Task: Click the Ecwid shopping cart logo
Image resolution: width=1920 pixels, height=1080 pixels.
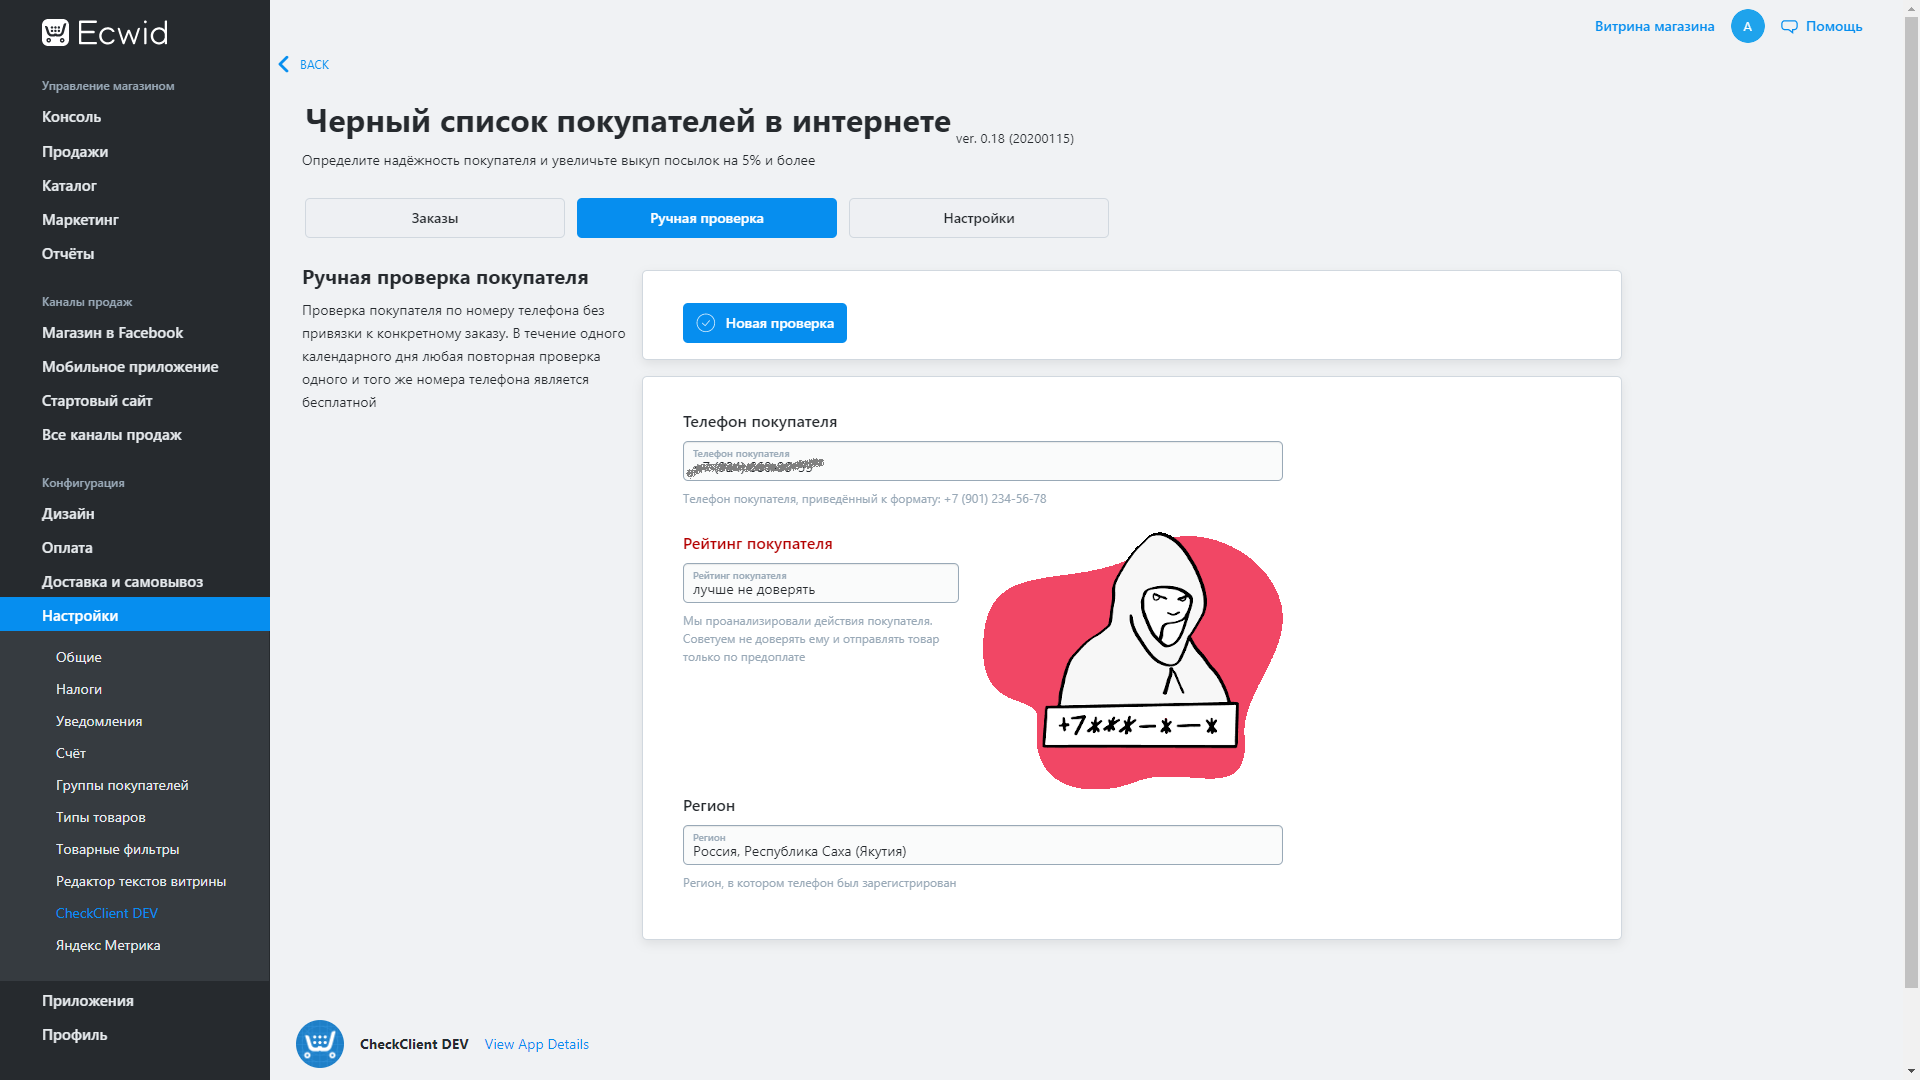Action: coord(56,33)
